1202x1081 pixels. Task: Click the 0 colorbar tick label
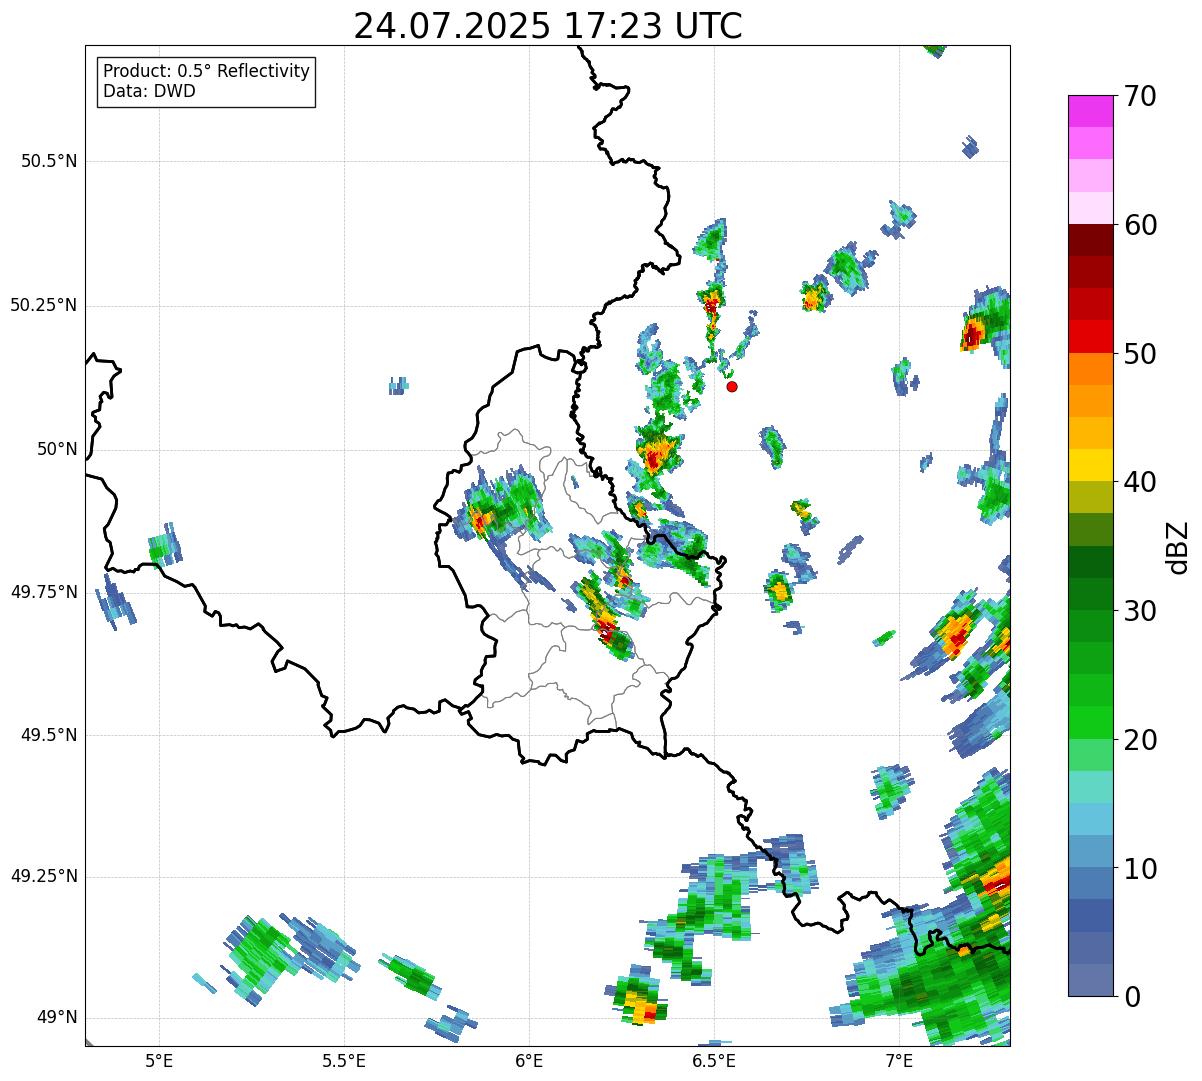point(1132,997)
